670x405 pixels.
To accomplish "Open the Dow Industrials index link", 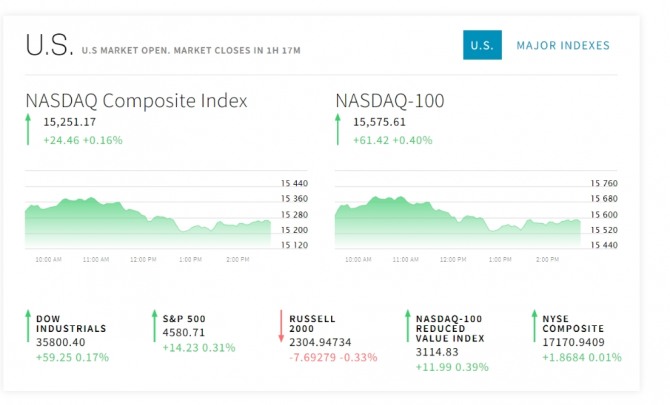I will tap(71, 323).
